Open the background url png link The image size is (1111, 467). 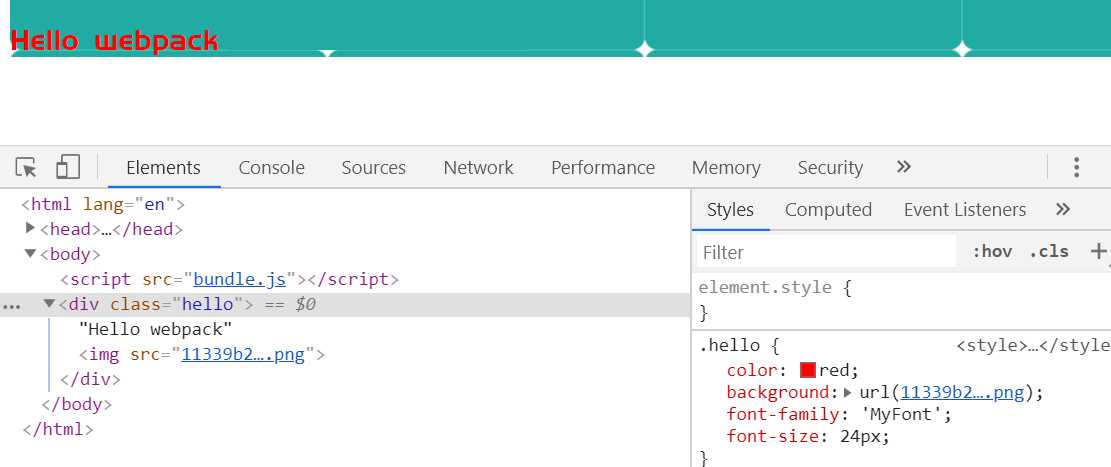point(963,393)
